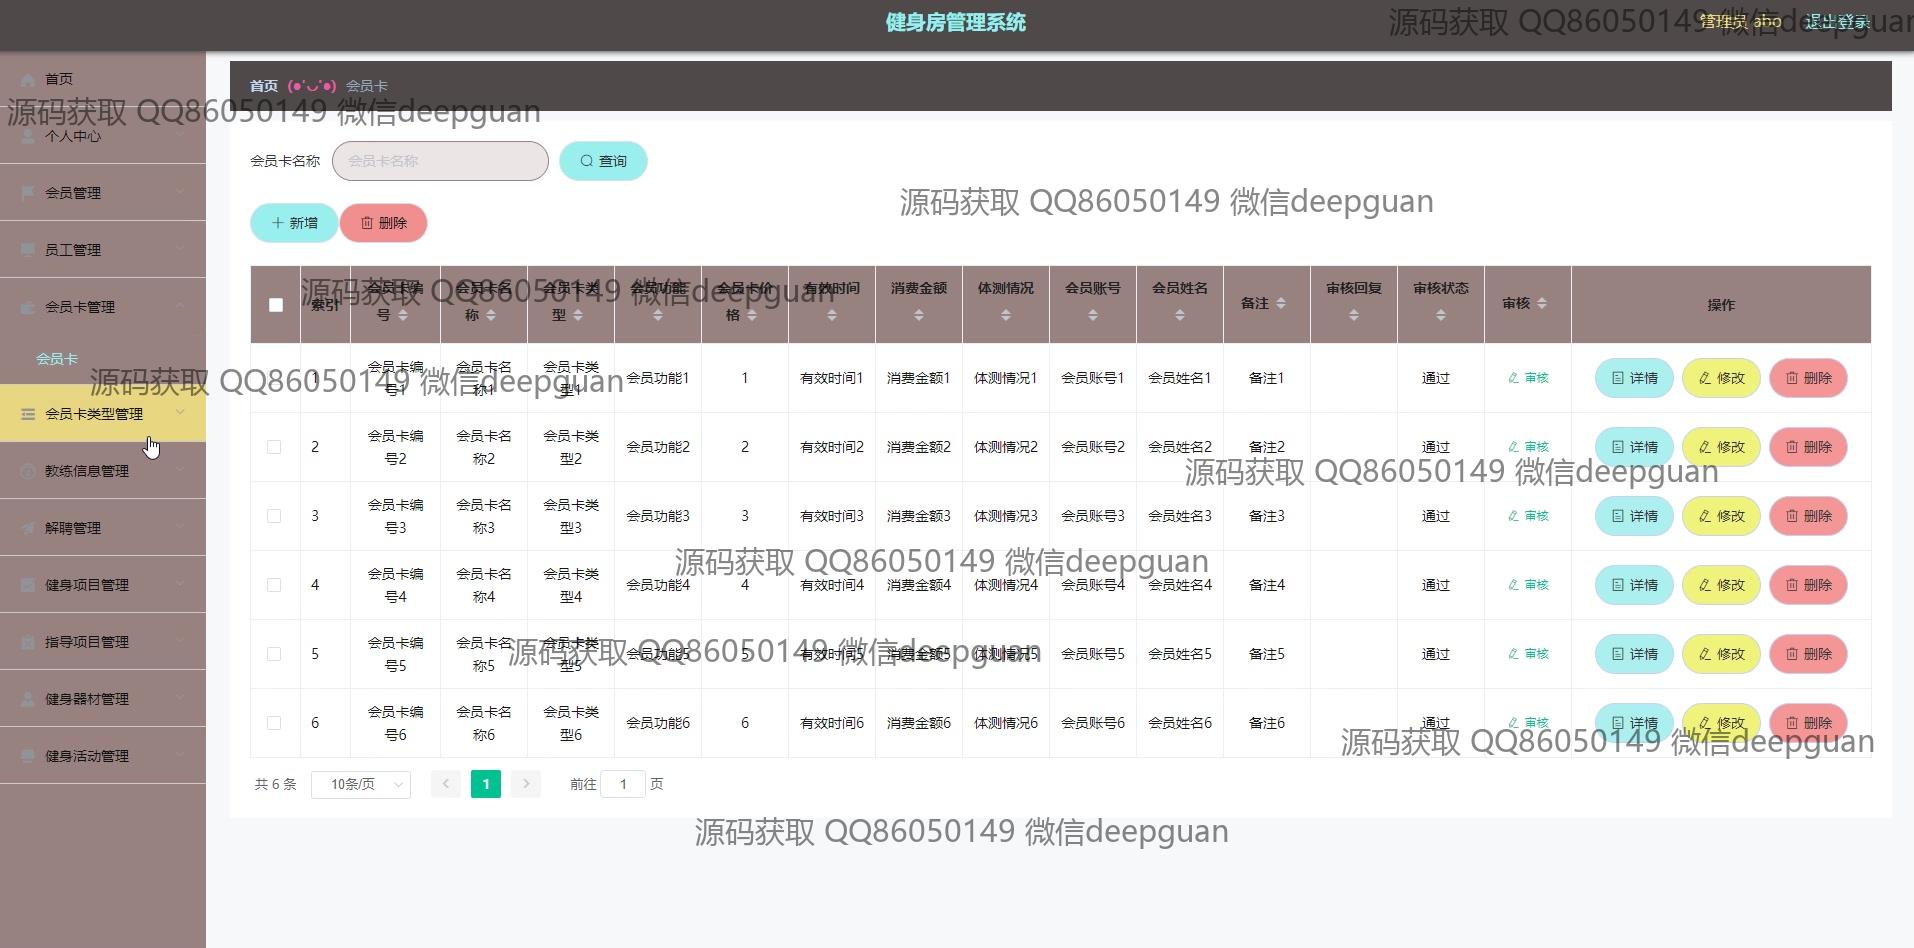Select the checkbox for row 5
Screen dimensions: 1914x948
[274, 654]
